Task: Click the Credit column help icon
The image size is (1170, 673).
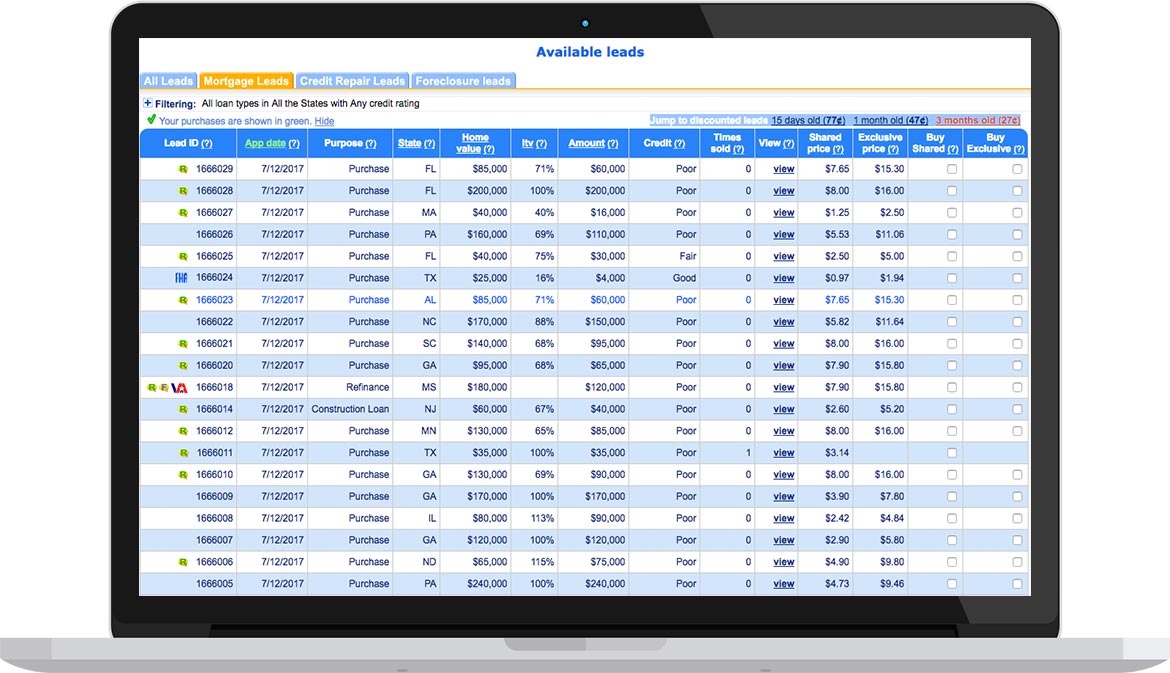Action: pos(681,143)
